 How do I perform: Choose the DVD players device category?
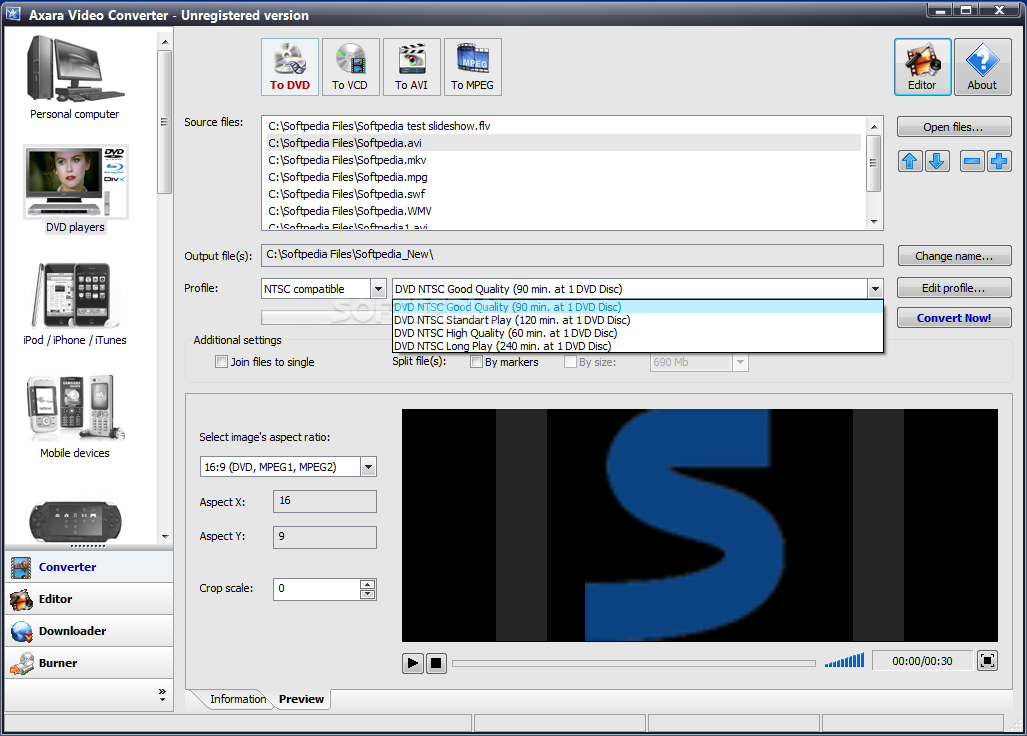coord(76,190)
